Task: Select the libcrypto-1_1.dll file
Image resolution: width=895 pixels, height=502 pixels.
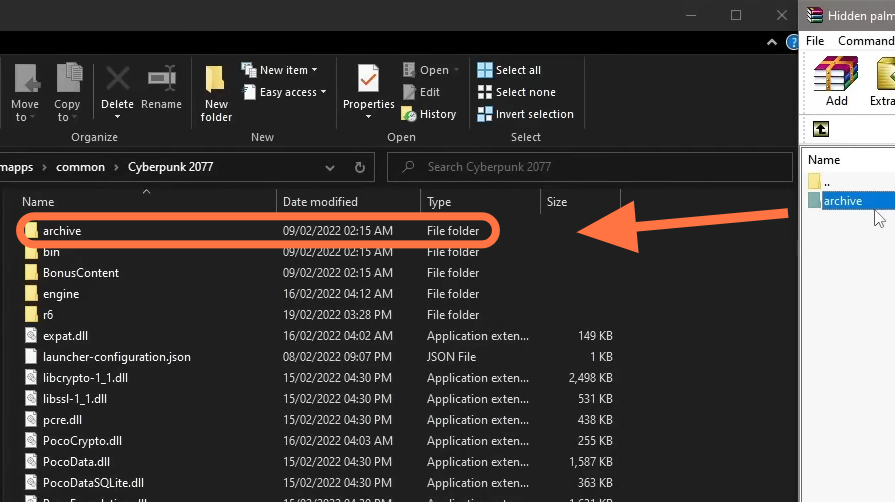Action: pos(317,378)
